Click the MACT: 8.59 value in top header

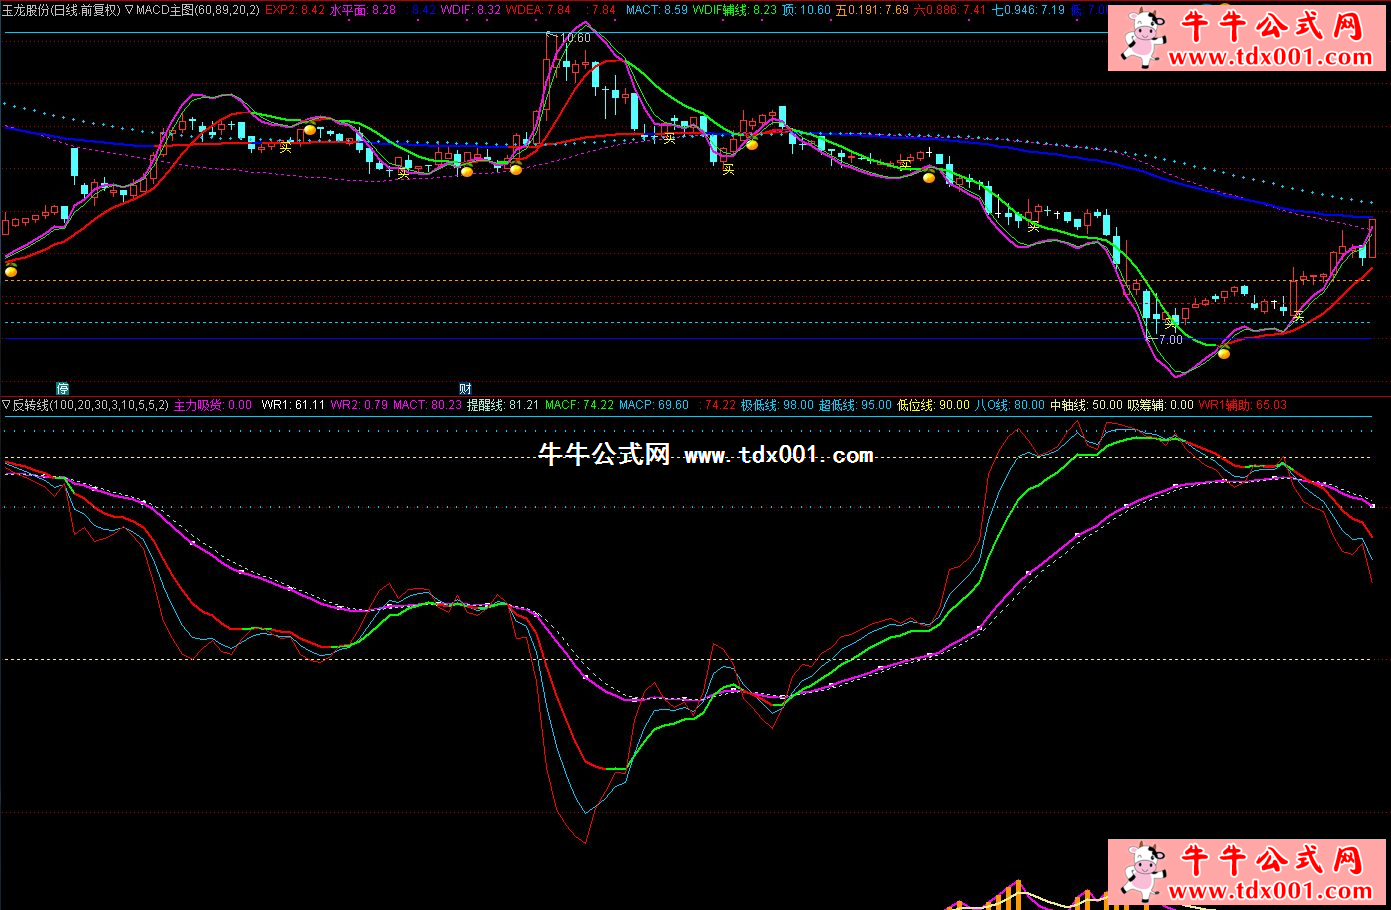(657, 10)
